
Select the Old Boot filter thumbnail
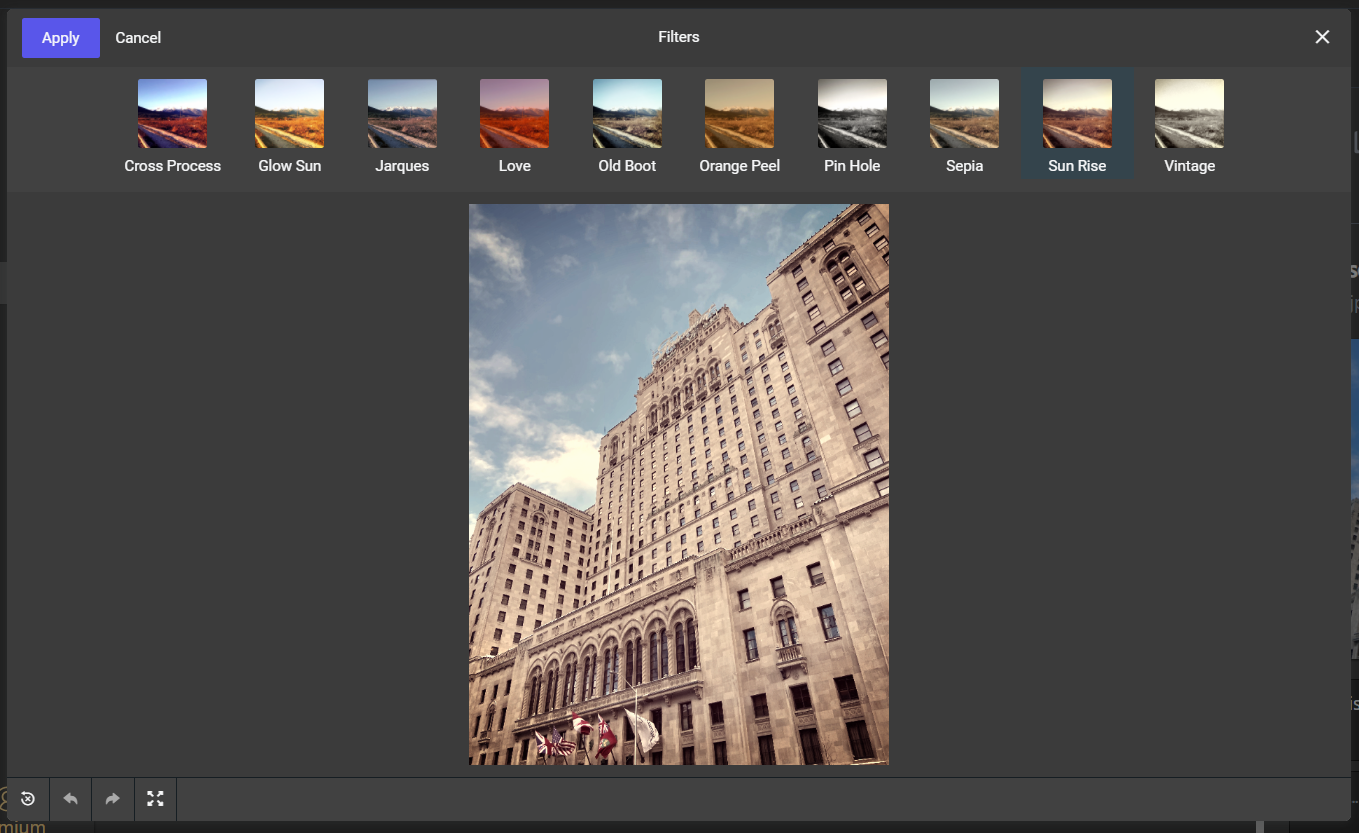tap(627, 114)
